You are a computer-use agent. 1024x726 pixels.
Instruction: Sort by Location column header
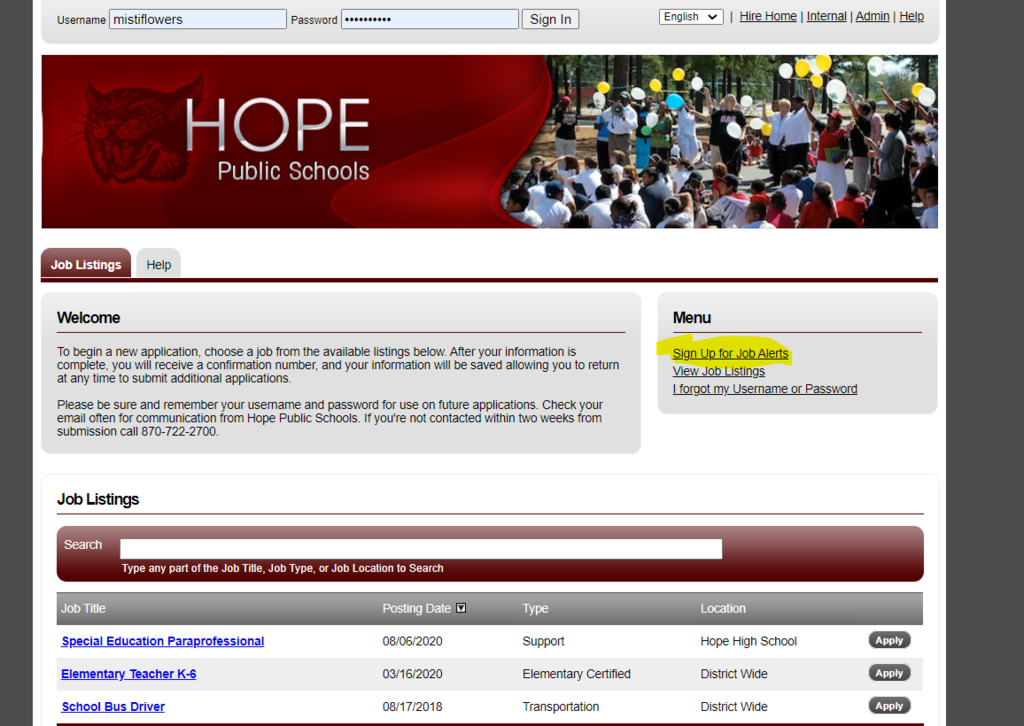[x=723, y=608]
